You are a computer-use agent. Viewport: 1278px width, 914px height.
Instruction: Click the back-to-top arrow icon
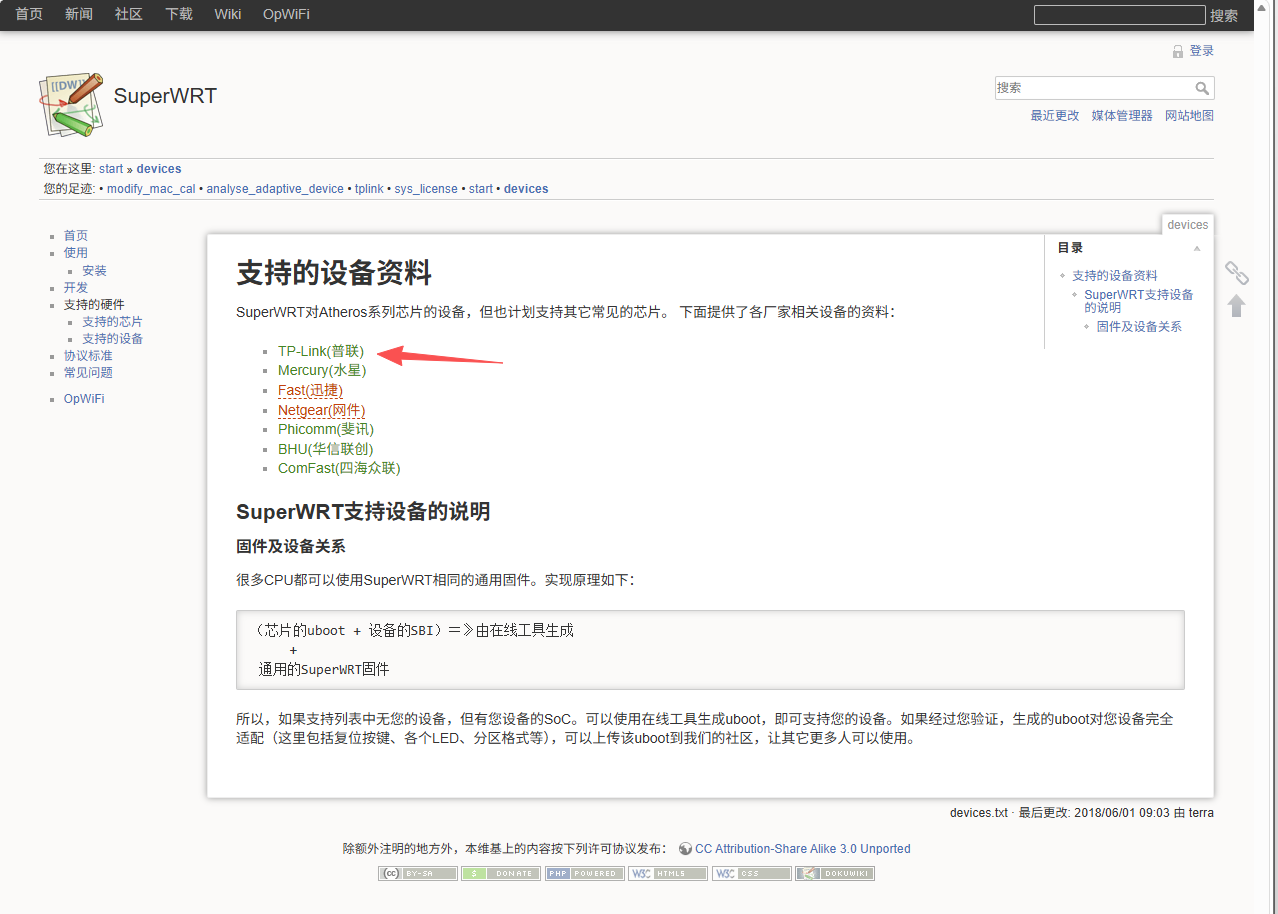(1237, 305)
